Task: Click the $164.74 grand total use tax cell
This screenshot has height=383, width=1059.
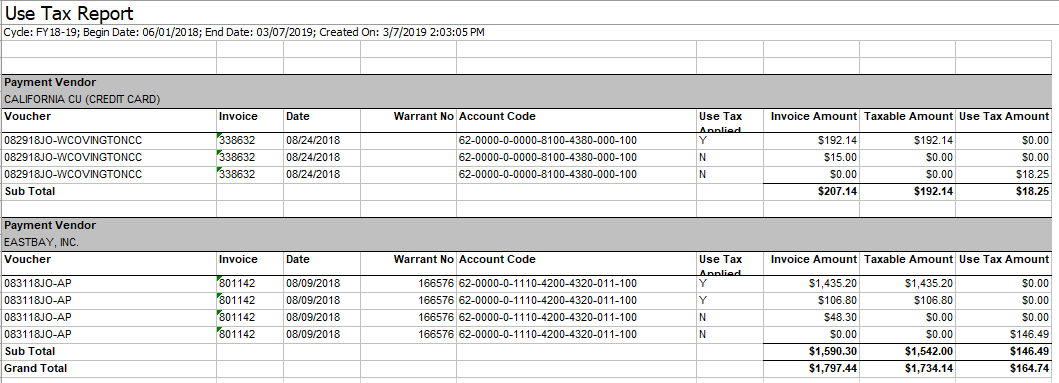Action: (1003, 369)
